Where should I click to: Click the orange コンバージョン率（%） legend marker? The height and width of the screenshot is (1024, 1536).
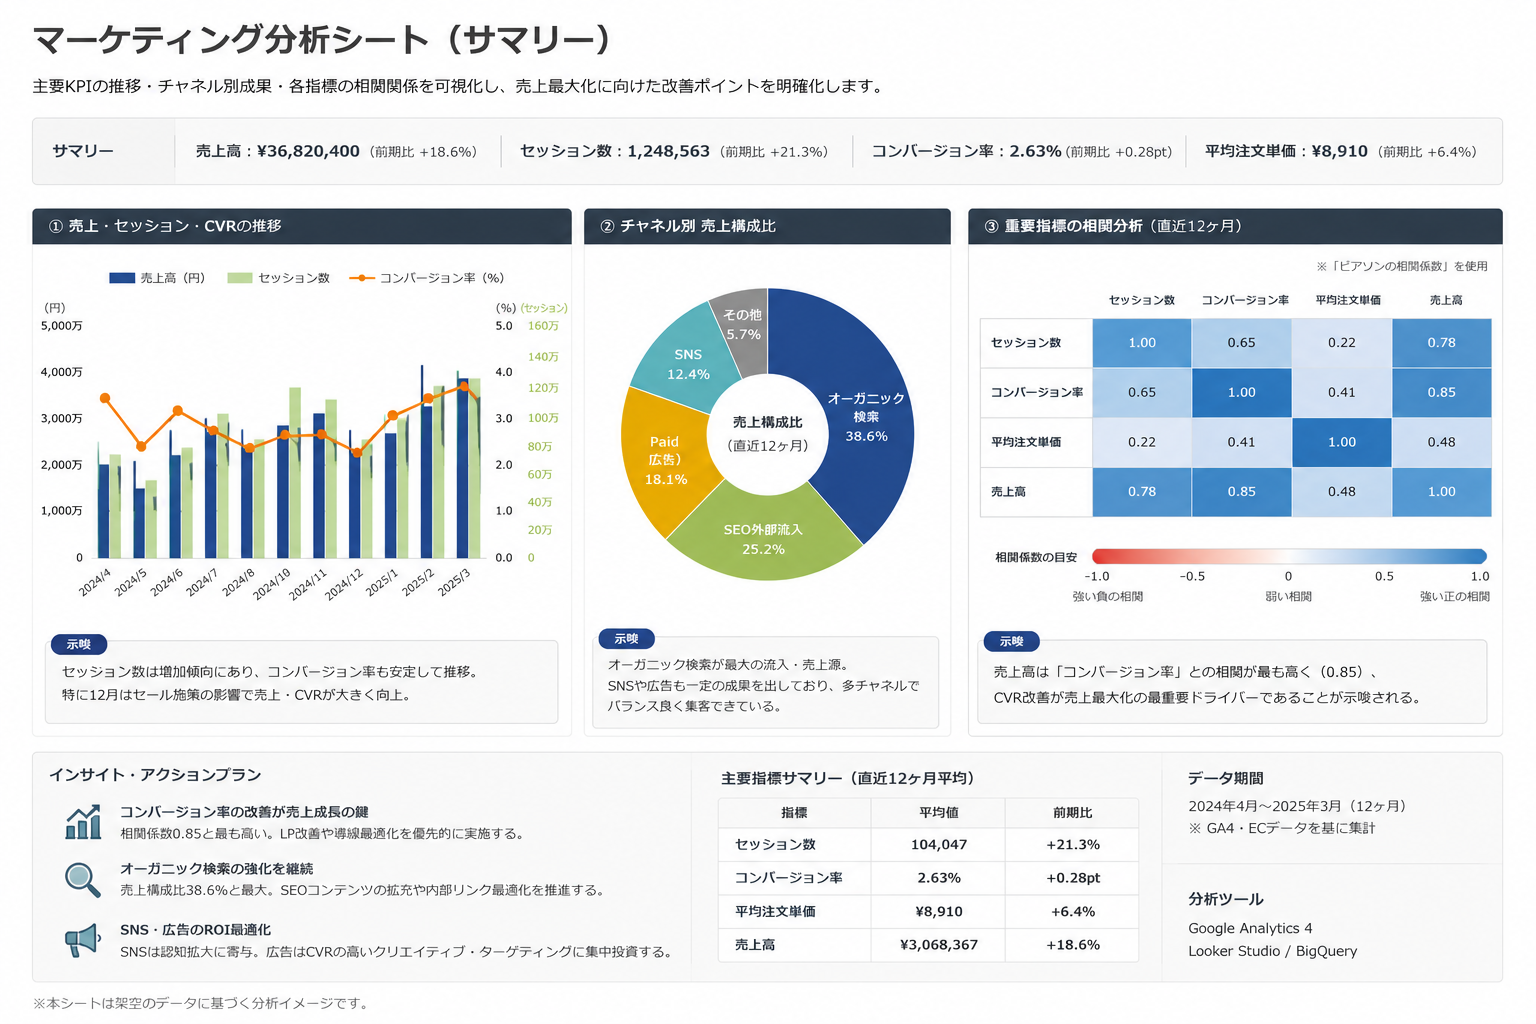[361, 278]
